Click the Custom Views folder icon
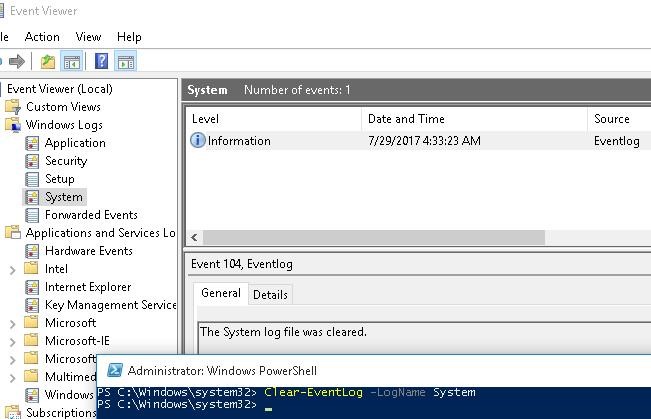 click(13, 107)
